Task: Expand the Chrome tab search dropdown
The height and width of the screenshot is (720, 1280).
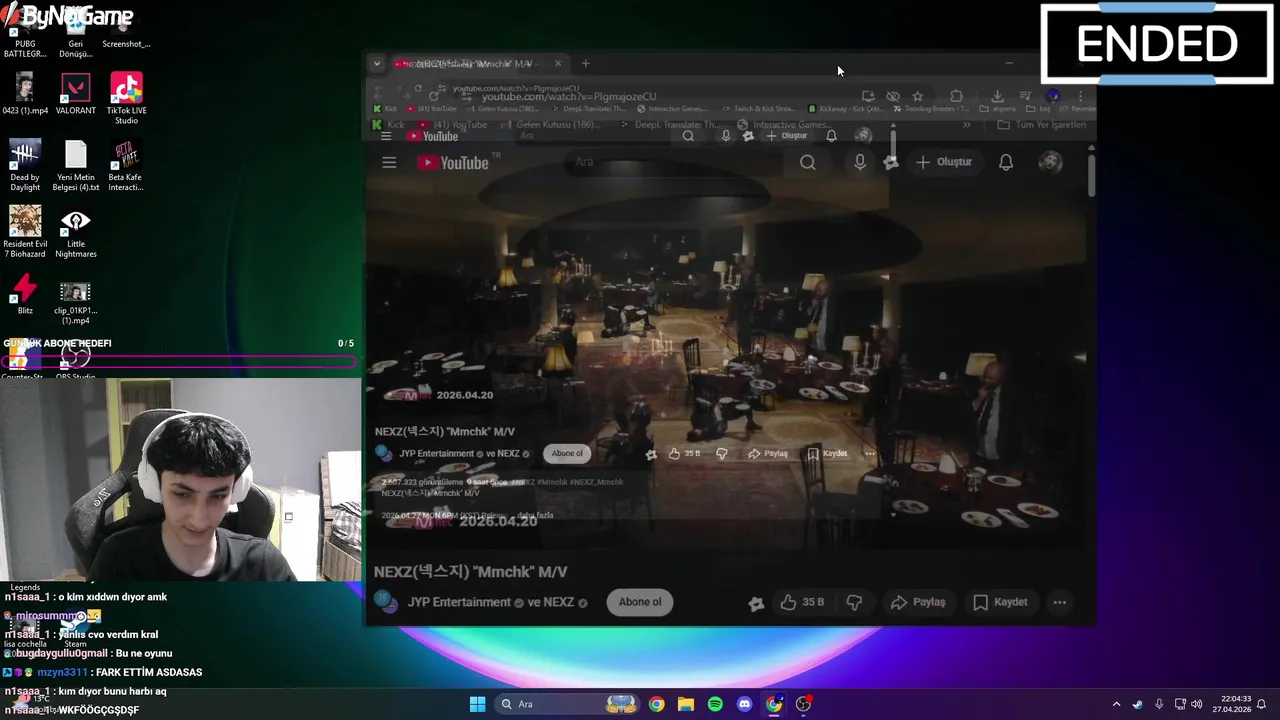Action: point(377,63)
